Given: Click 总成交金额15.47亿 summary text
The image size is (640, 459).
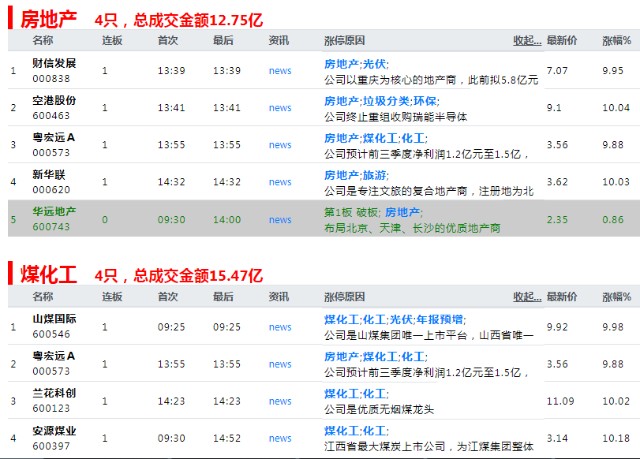Looking at the screenshot, I should point(198,276).
